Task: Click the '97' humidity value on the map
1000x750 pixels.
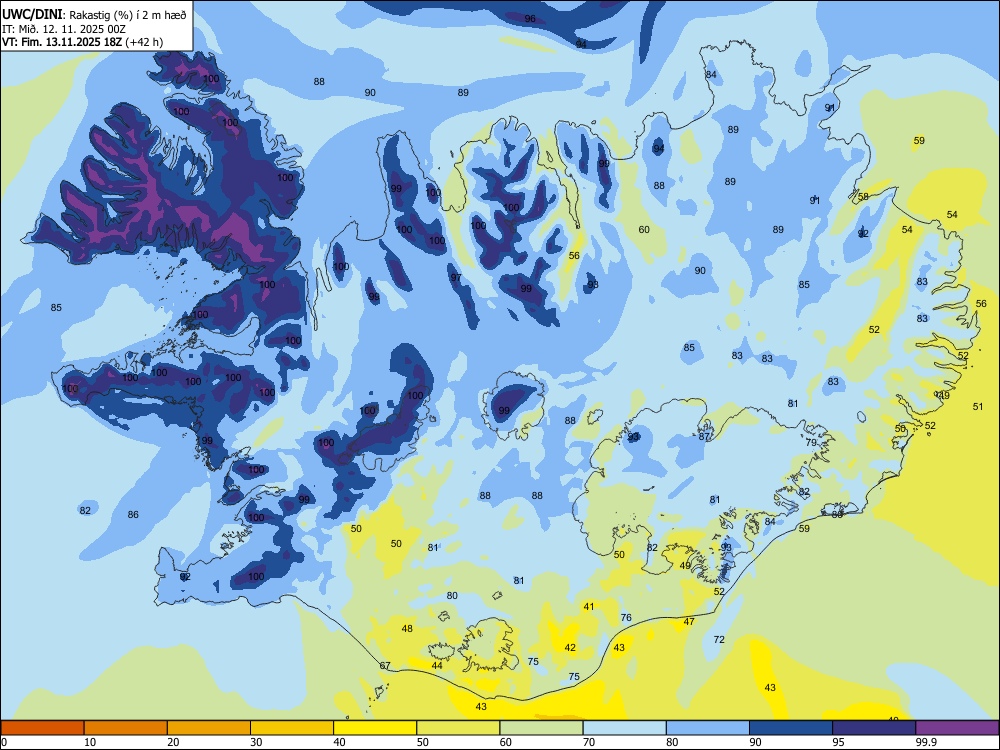Action: pyautogui.click(x=456, y=277)
